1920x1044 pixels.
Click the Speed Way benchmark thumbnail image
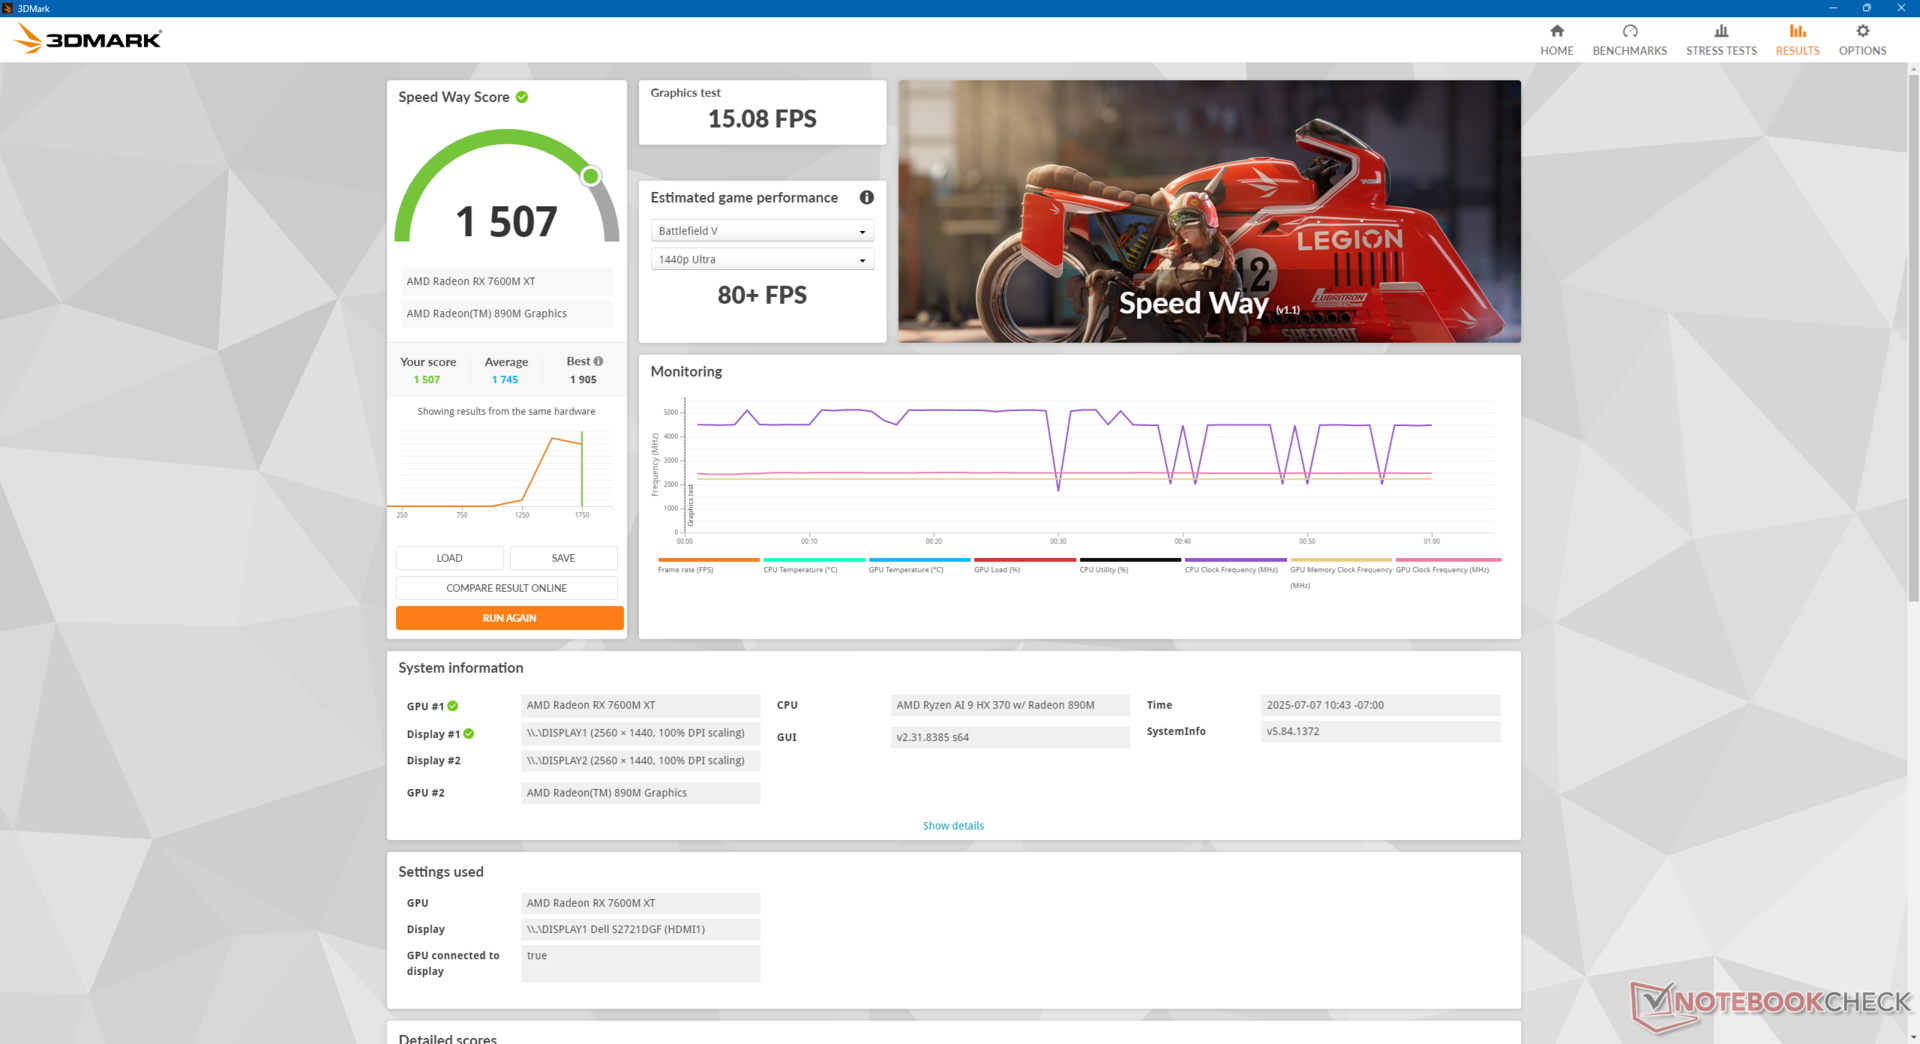coord(1208,212)
